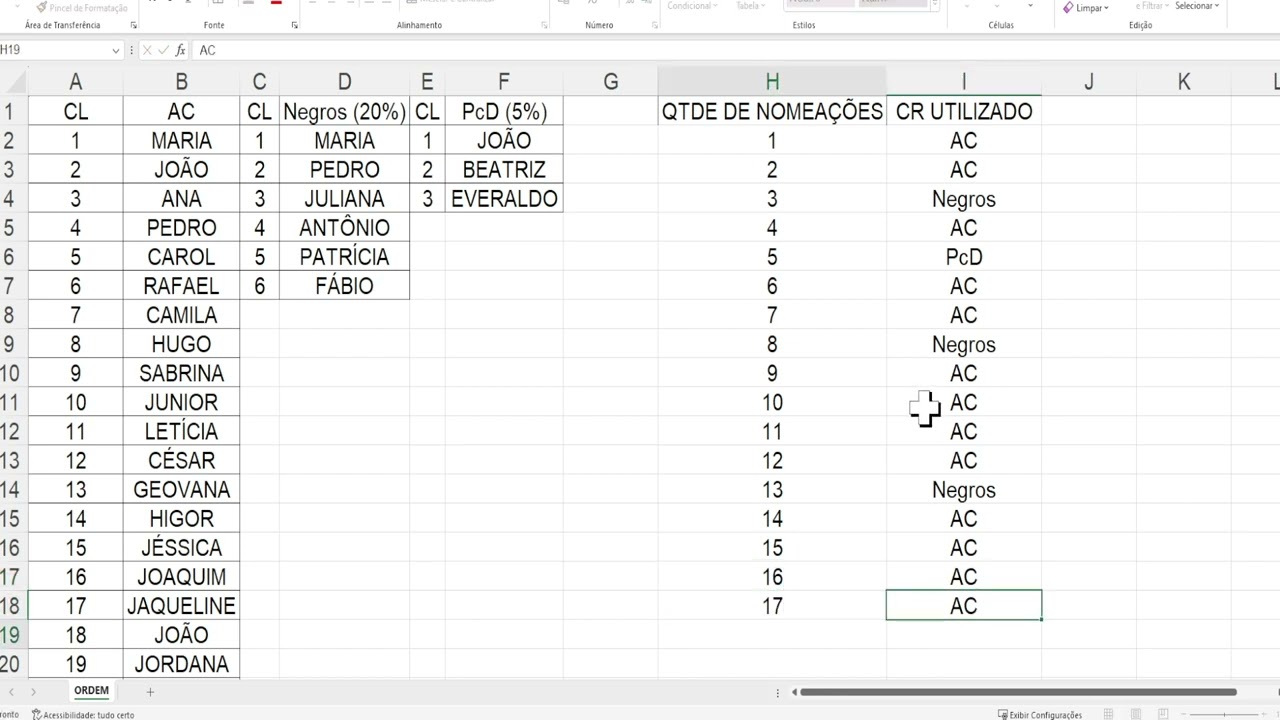Click into the Name Box showing H19
The width and height of the screenshot is (1280, 720).
[x=55, y=50]
